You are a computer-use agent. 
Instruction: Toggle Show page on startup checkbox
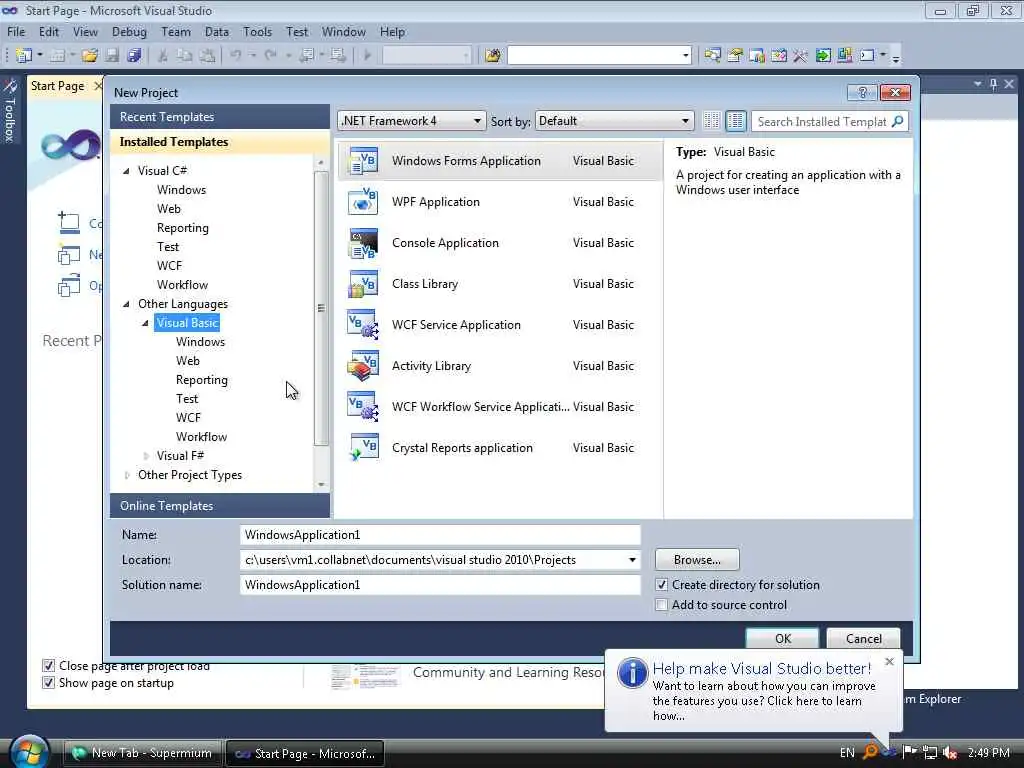(48, 683)
